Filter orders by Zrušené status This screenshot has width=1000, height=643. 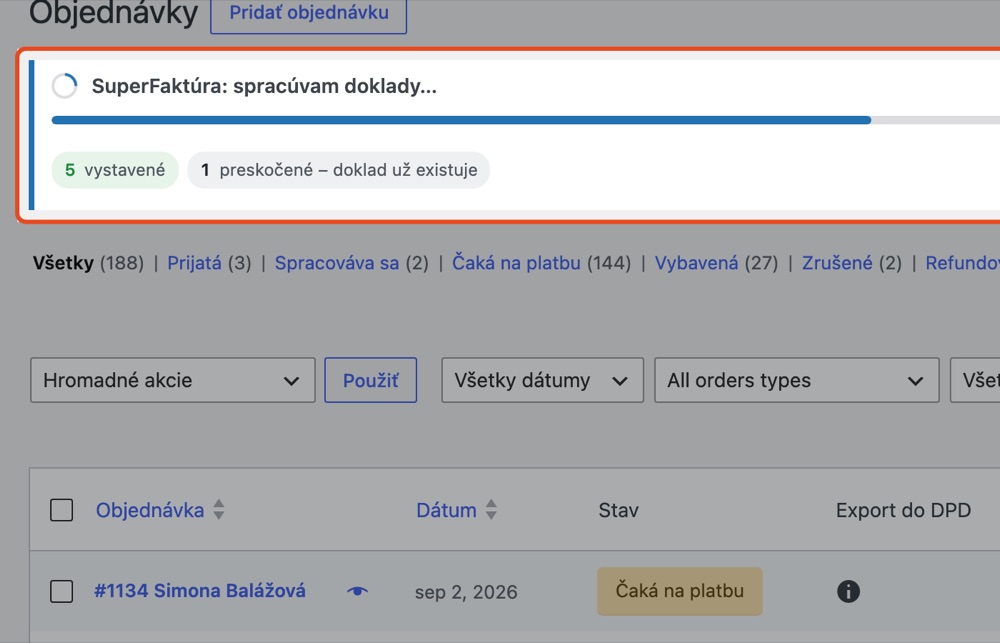(x=837, y=263)
